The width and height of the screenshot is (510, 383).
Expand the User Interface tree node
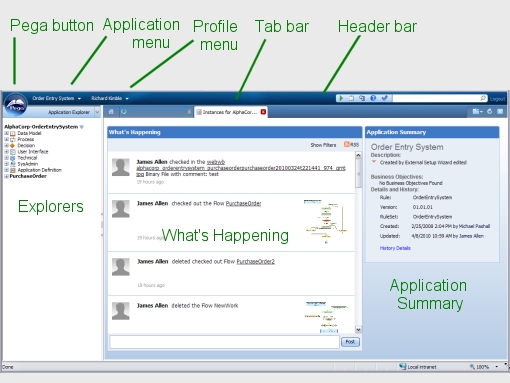tap(6, 151)
